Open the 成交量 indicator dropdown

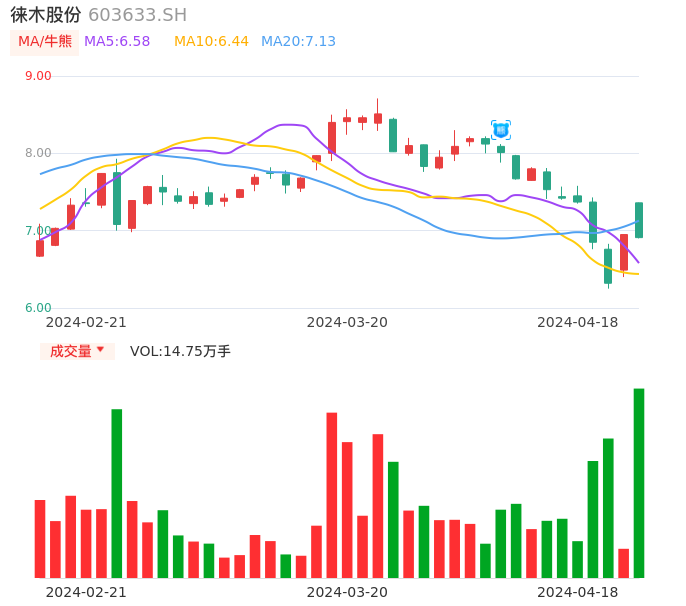[71, 351]
